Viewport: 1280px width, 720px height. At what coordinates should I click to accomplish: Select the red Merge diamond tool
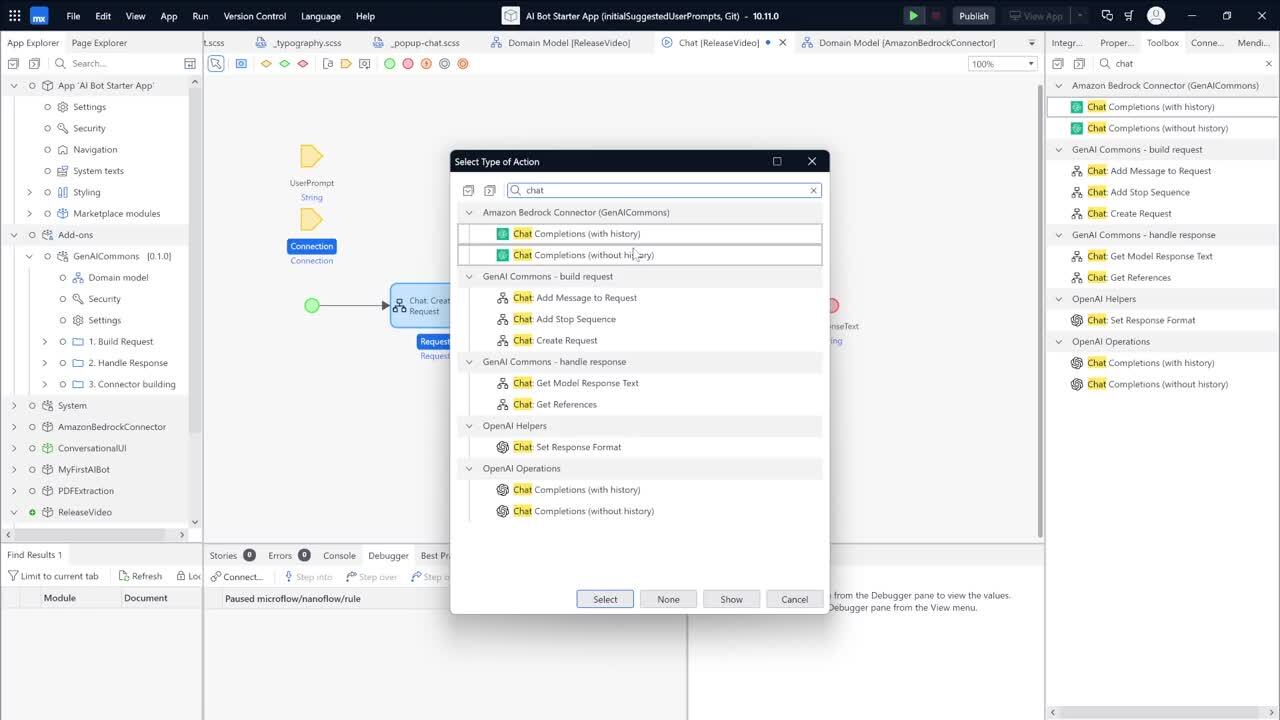coord(303,63)
